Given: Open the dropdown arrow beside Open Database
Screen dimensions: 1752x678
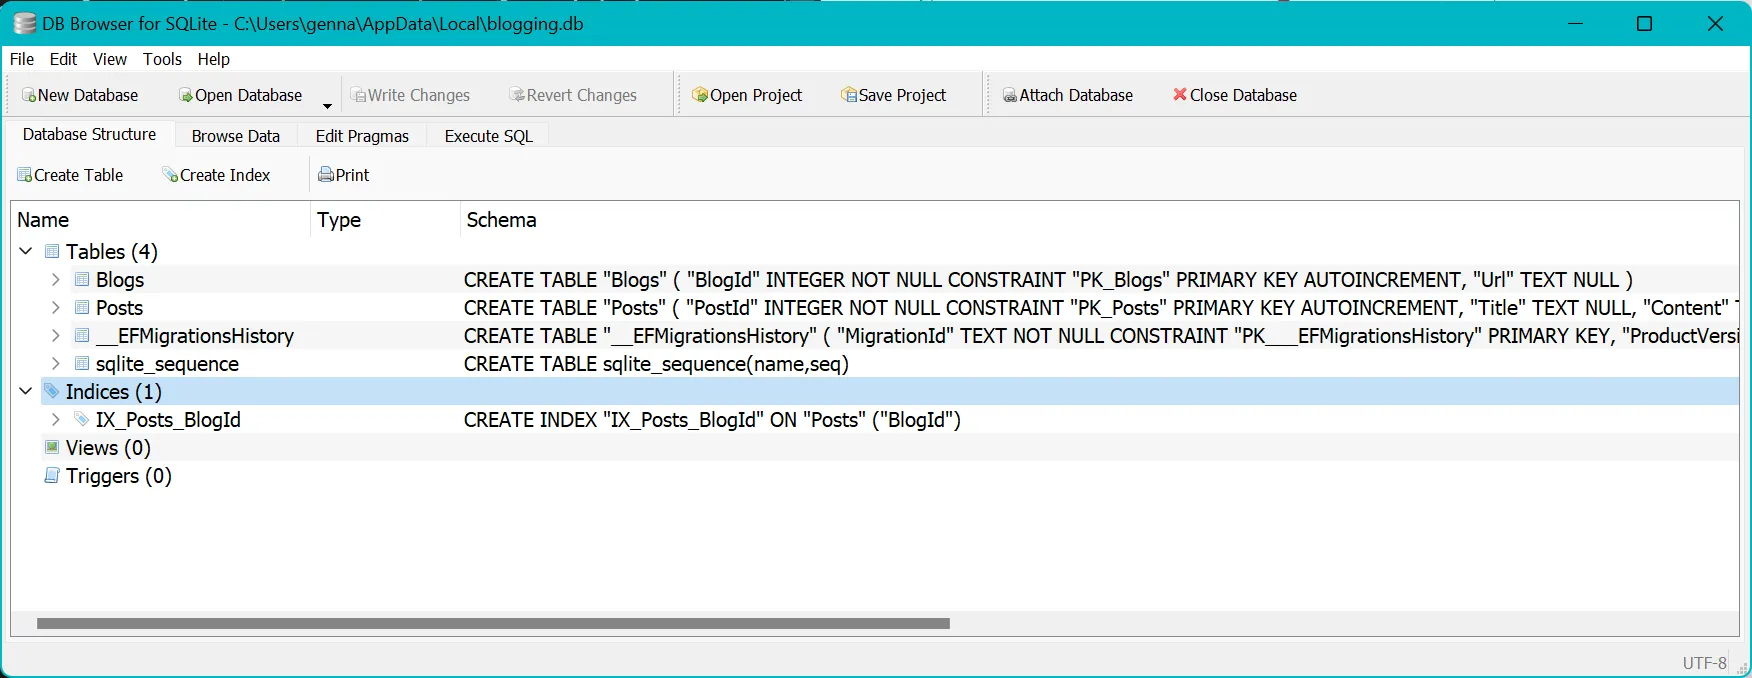Looking at the screenshot, I should (x=327, y=105).
